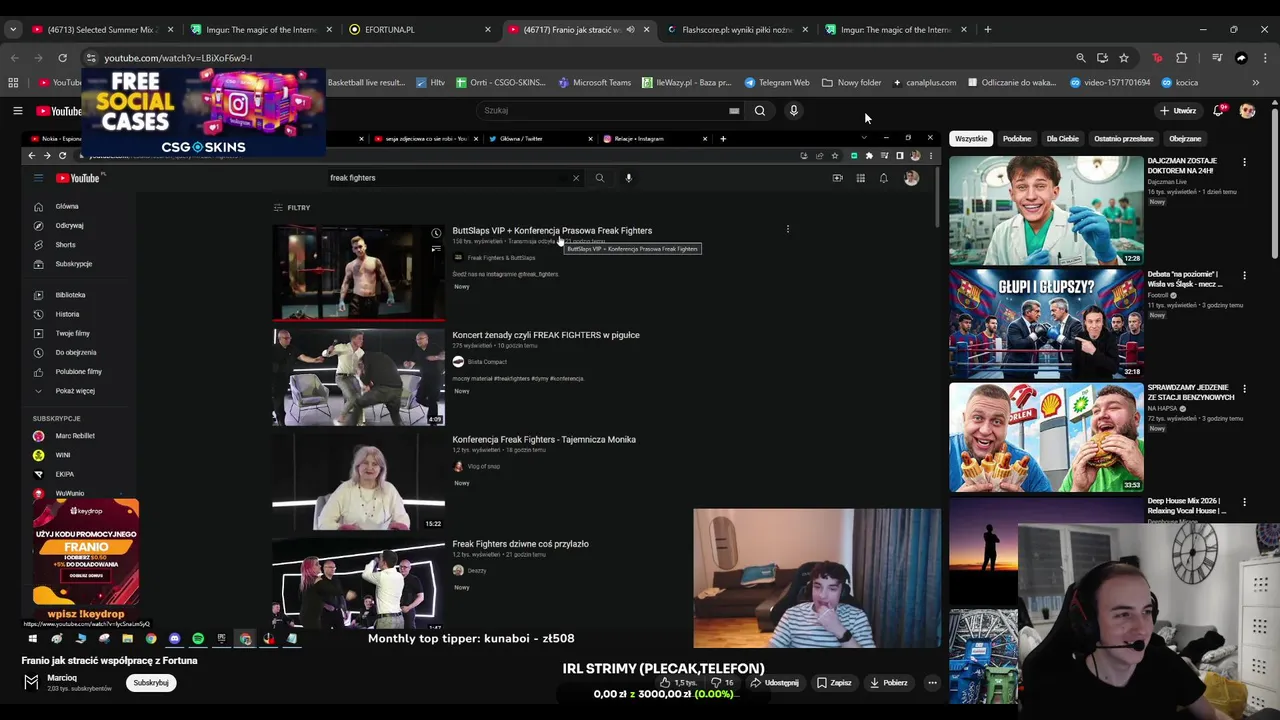Open YouTube notifications bell
1280x720 pixels.
(x=1218, y=111)
